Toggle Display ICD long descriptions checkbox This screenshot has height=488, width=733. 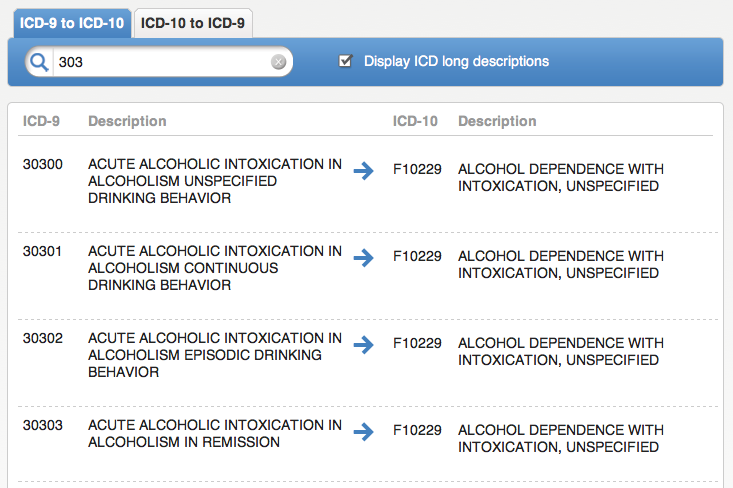346,61
